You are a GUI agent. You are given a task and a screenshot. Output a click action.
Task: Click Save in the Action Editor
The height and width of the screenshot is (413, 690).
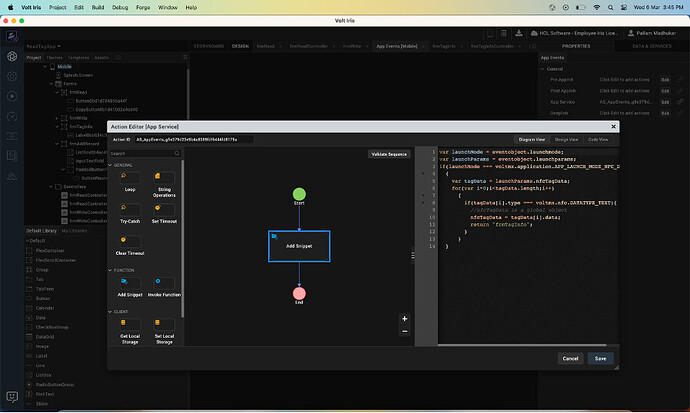tap(600, 358)
